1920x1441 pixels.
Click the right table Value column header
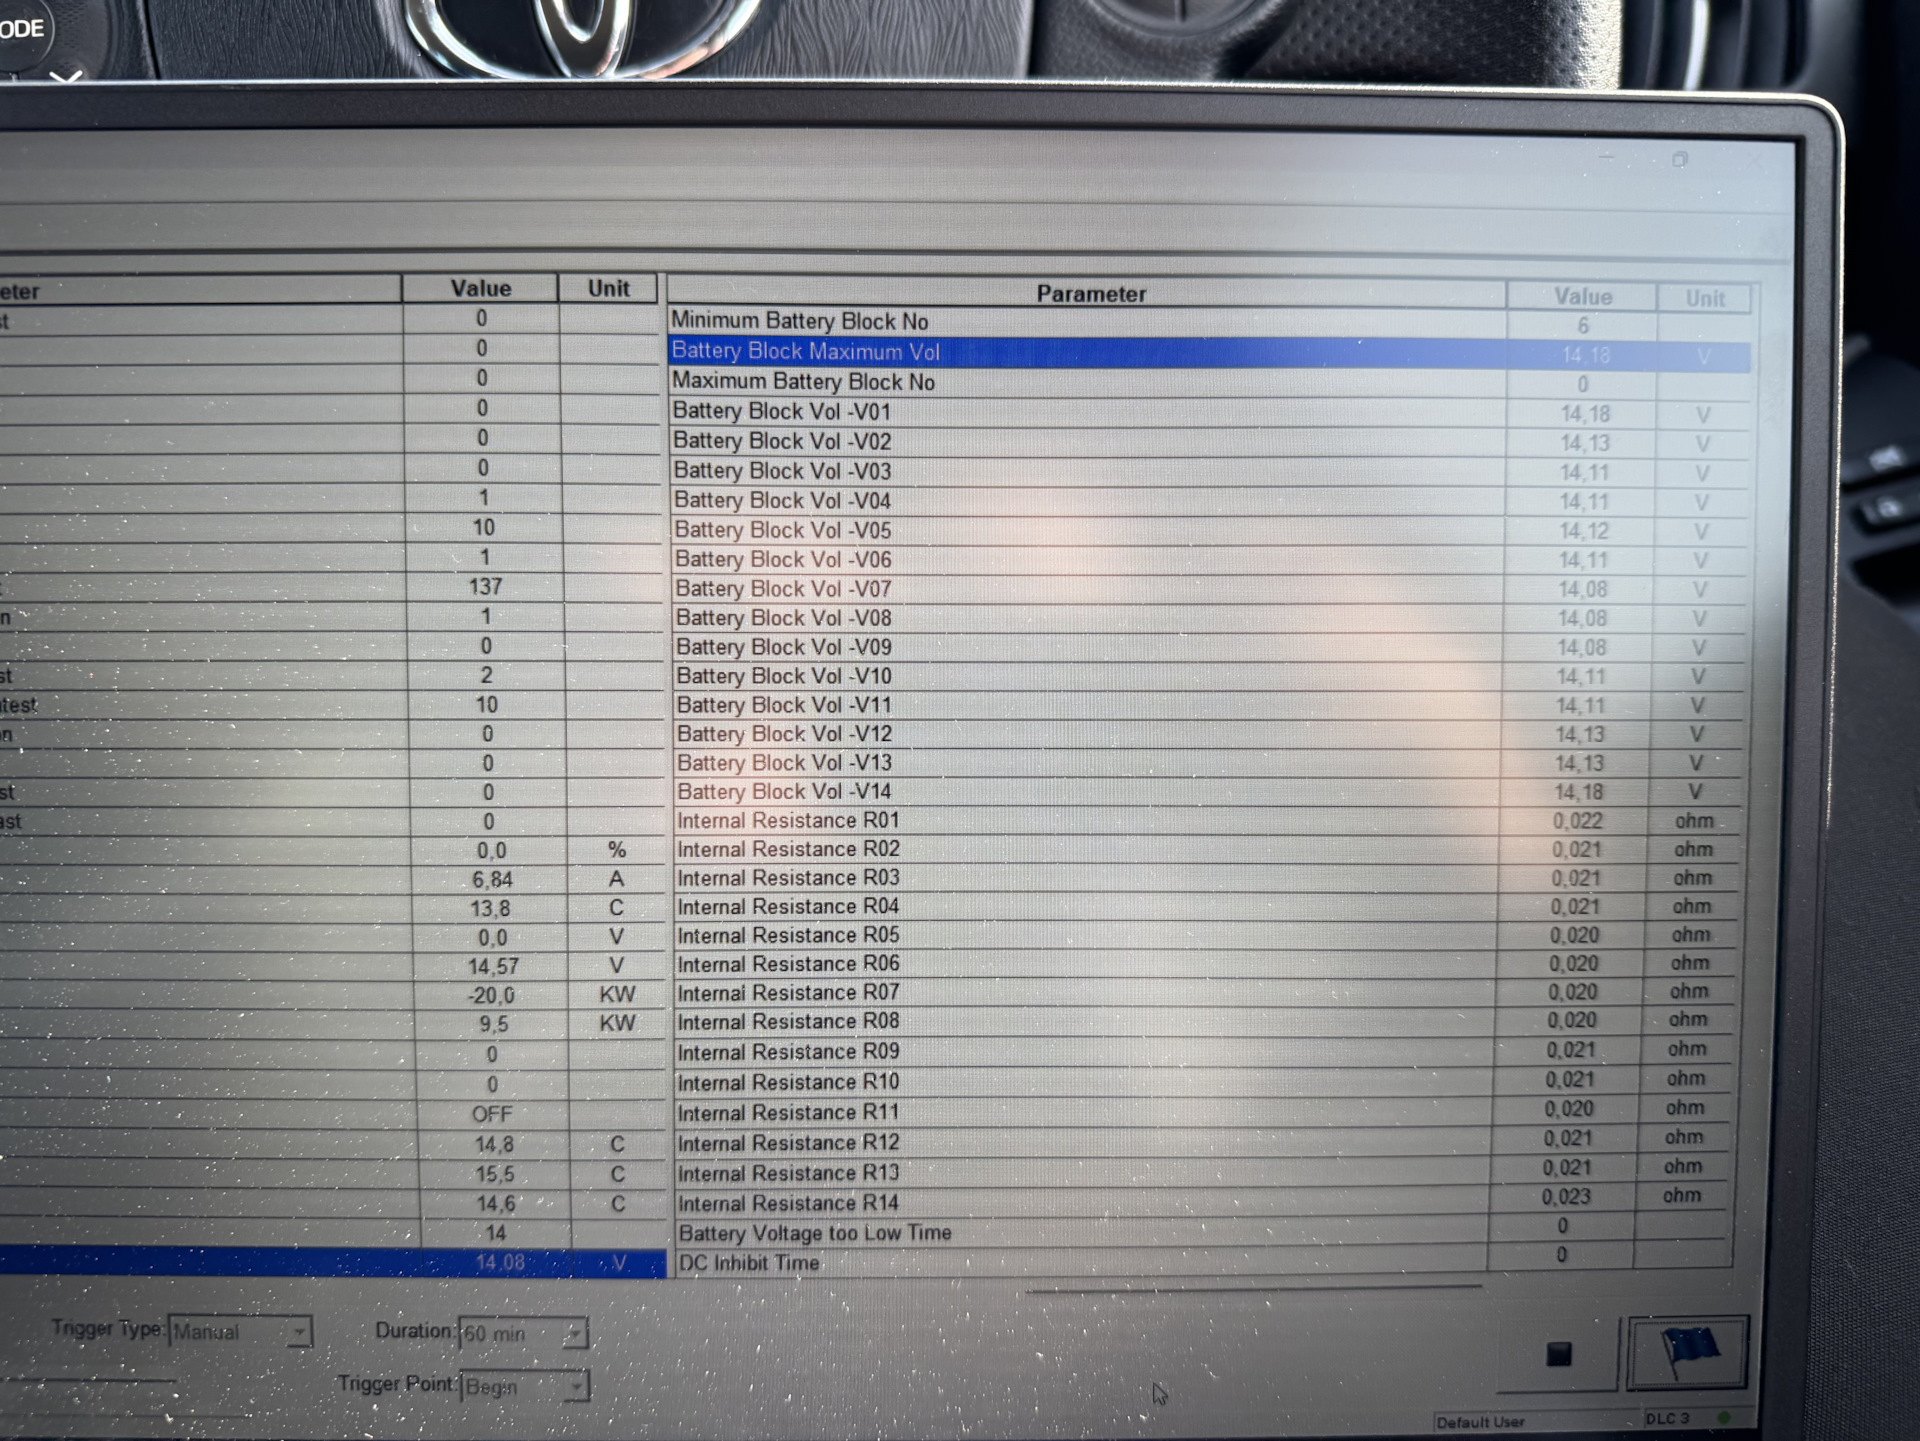point(1582,297)
